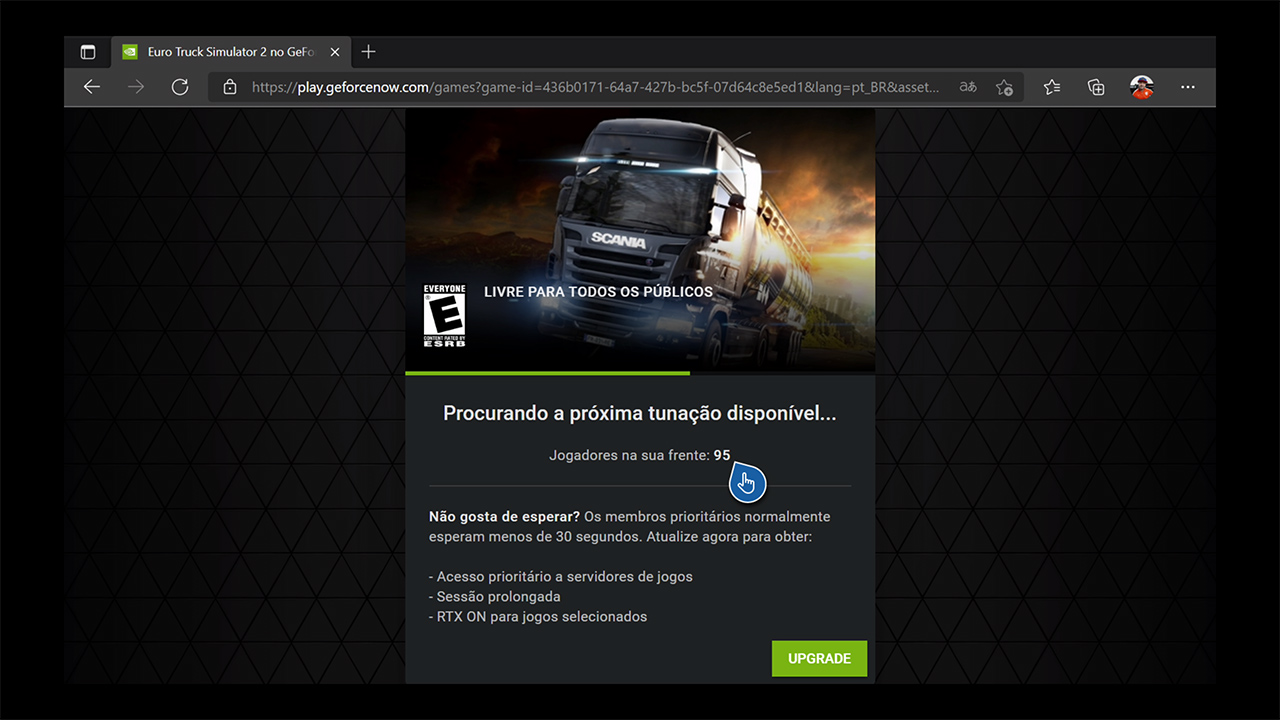This screenshot has height=720, width=1280.
Task: Open a new tab with plus
Action: [368, 52]
